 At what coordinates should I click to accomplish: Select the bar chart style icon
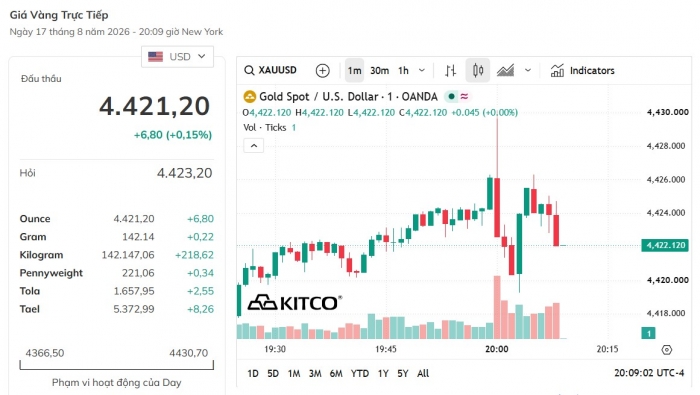pos(450,71)
